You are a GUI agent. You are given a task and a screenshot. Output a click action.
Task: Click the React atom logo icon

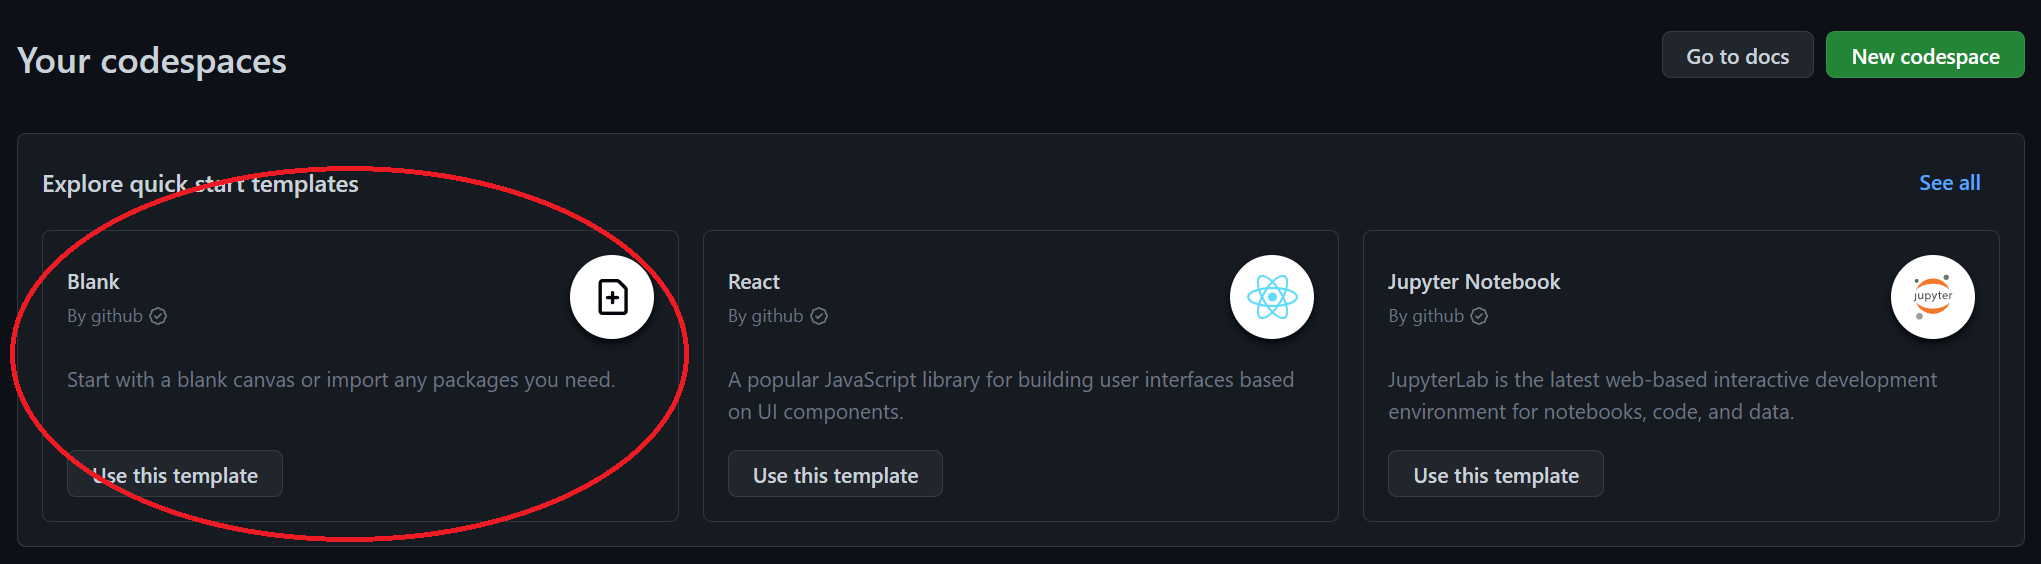tap(1272, 297)
